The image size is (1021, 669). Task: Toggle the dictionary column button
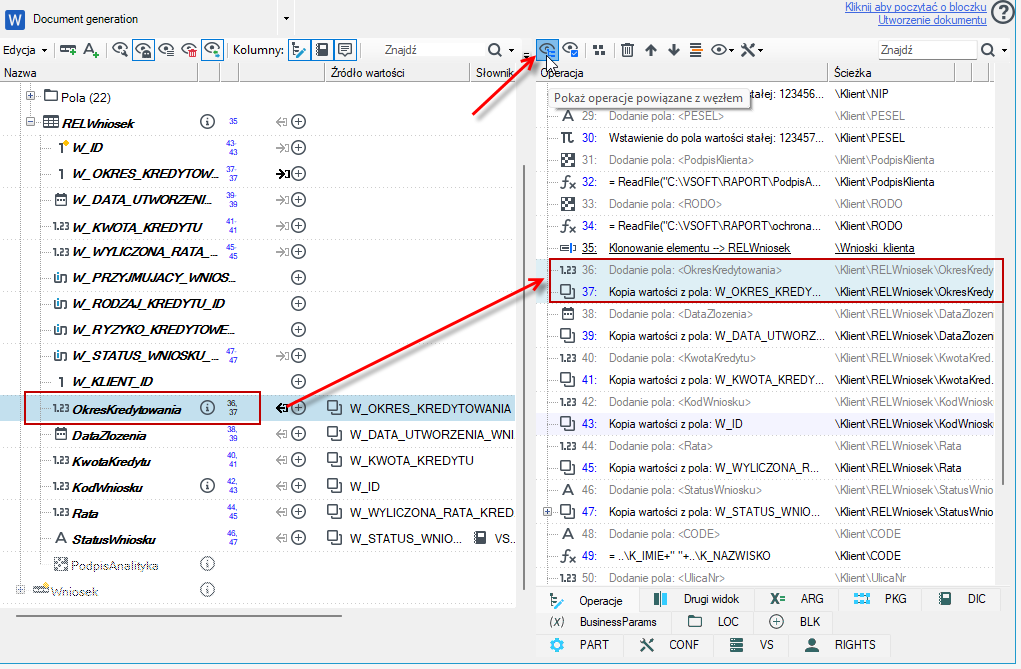click(x=322, y=50)
